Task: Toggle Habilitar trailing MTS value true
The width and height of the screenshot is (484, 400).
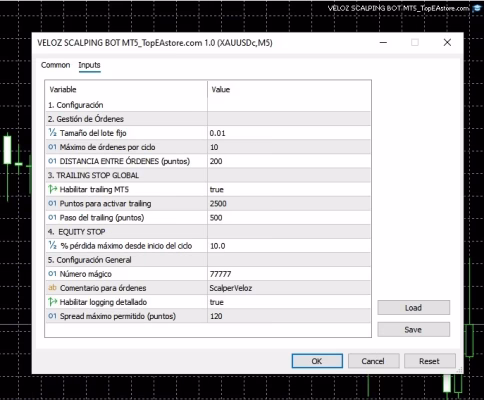Action: pos(289,189)
